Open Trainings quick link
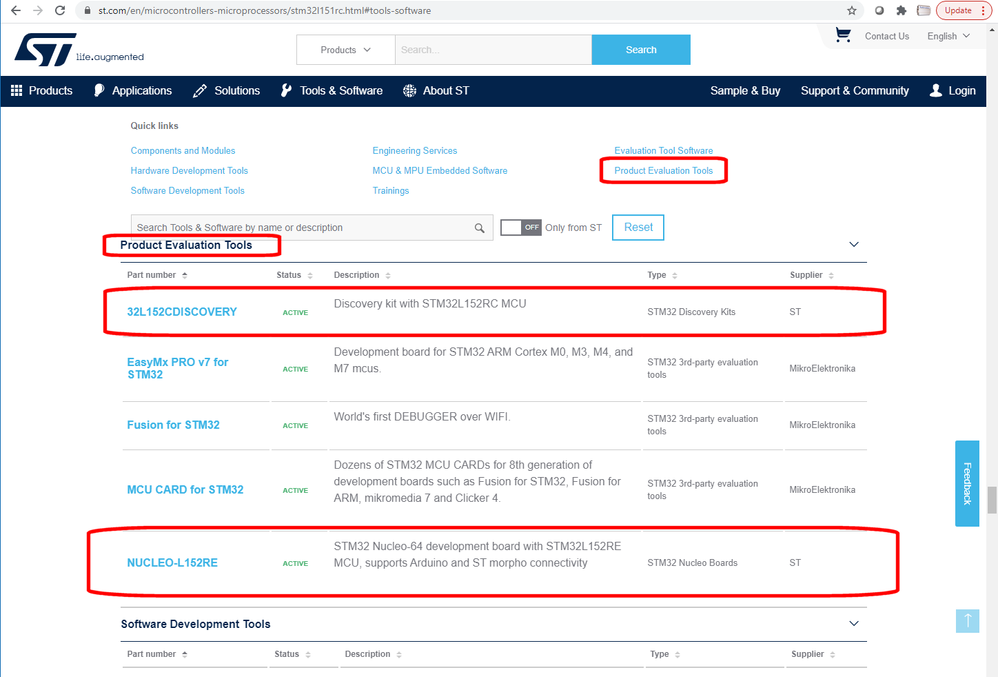Viewport: 998px width, 677px height. pyautogui.click(x=391, y=191)
